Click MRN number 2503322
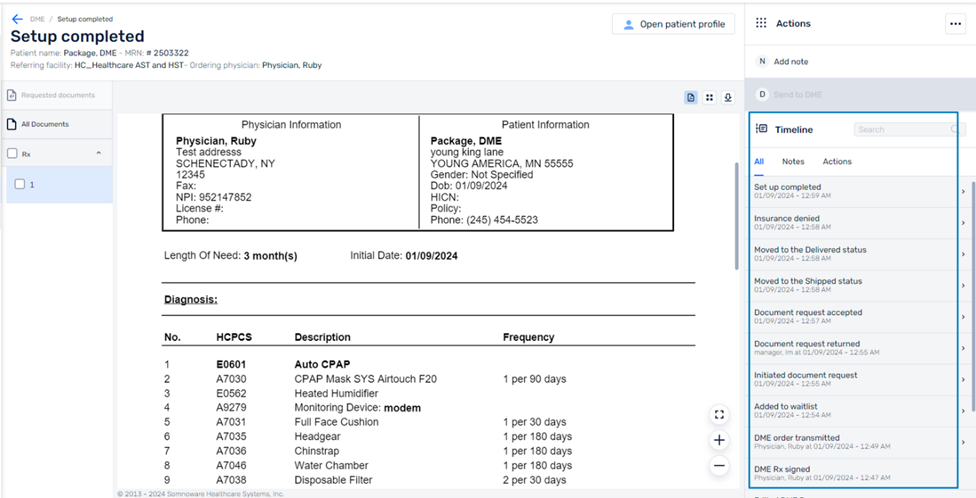 (x=167, y=53)
